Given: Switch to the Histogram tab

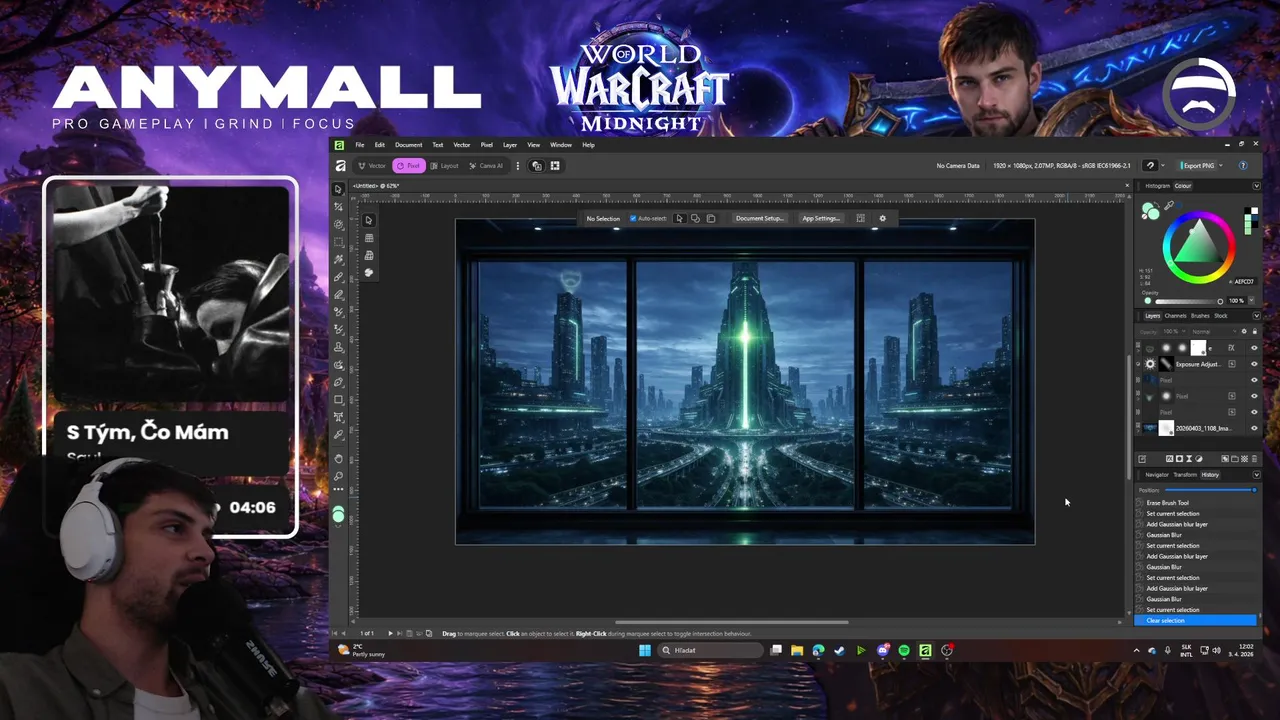Looking at the screenshot, I should [1157, 186].
